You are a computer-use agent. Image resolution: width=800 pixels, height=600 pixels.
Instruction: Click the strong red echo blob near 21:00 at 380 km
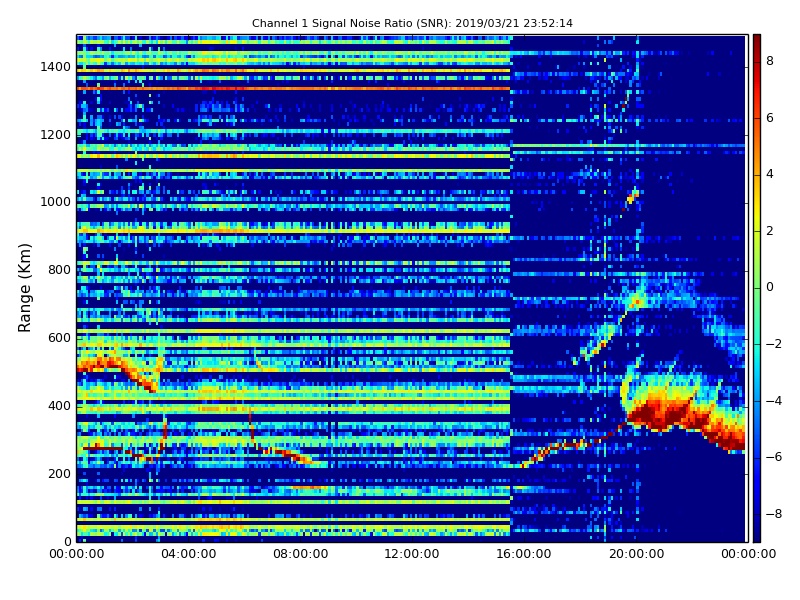[x=661, y=414]
